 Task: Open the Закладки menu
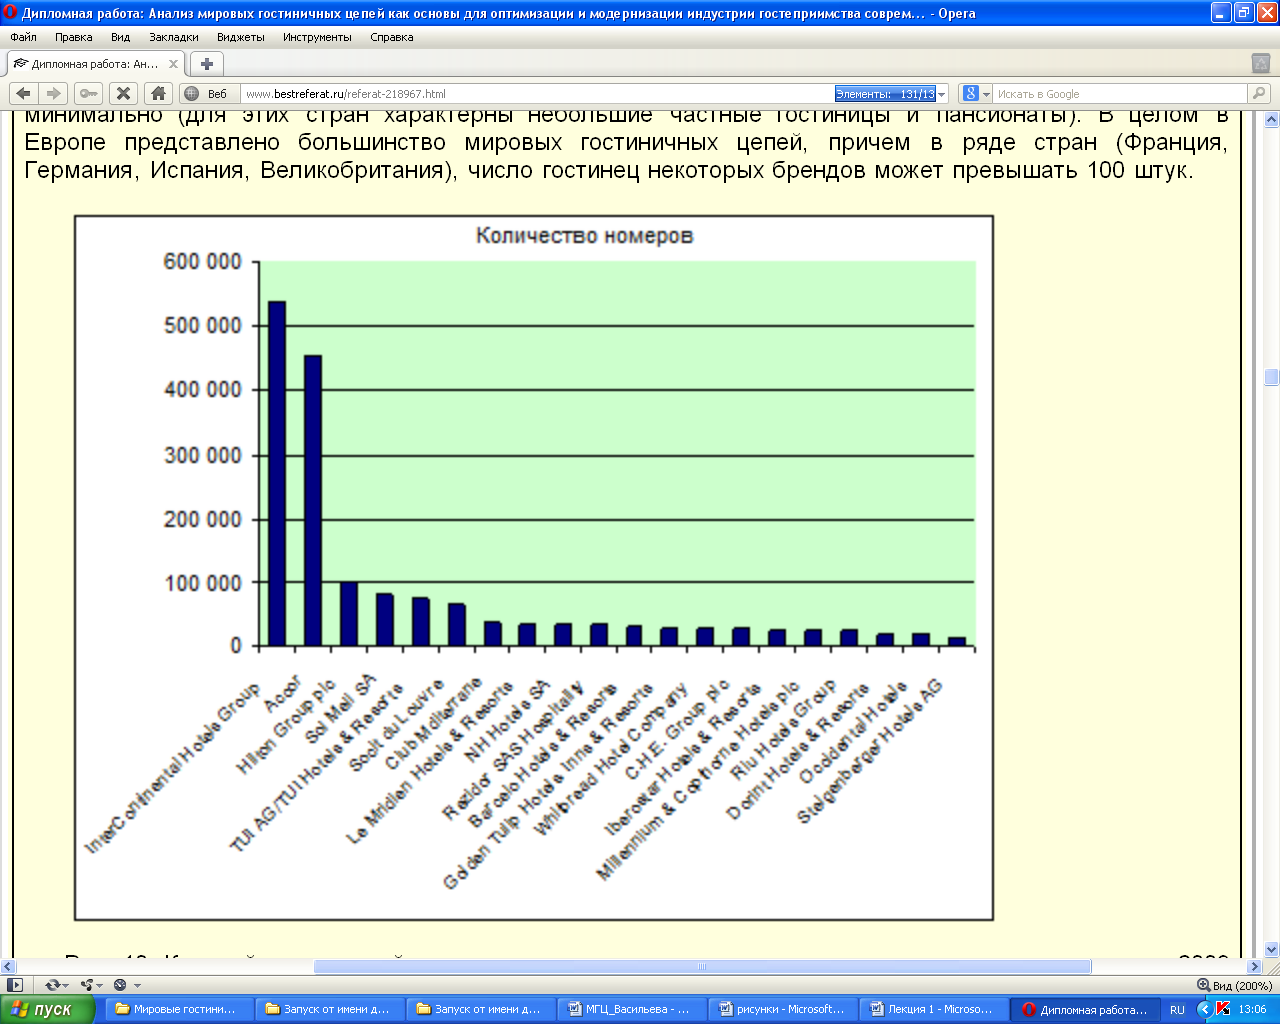pos(174,37)
